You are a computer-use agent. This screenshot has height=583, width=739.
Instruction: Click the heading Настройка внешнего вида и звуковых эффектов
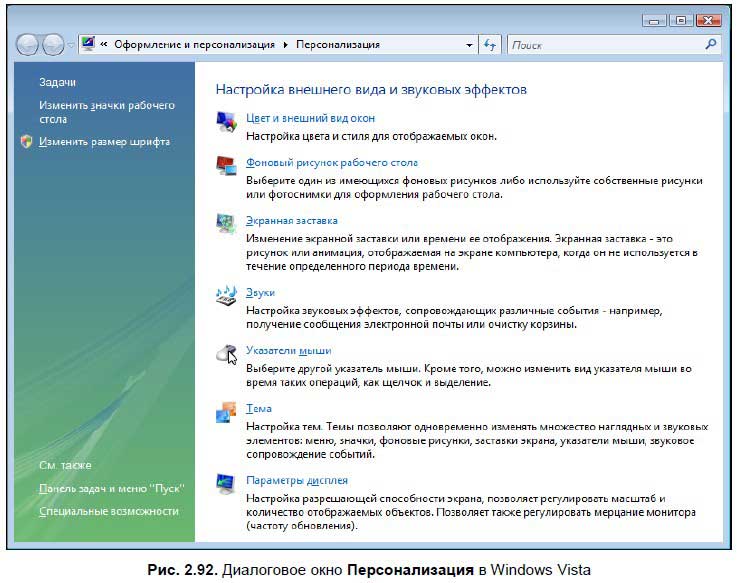371,90
